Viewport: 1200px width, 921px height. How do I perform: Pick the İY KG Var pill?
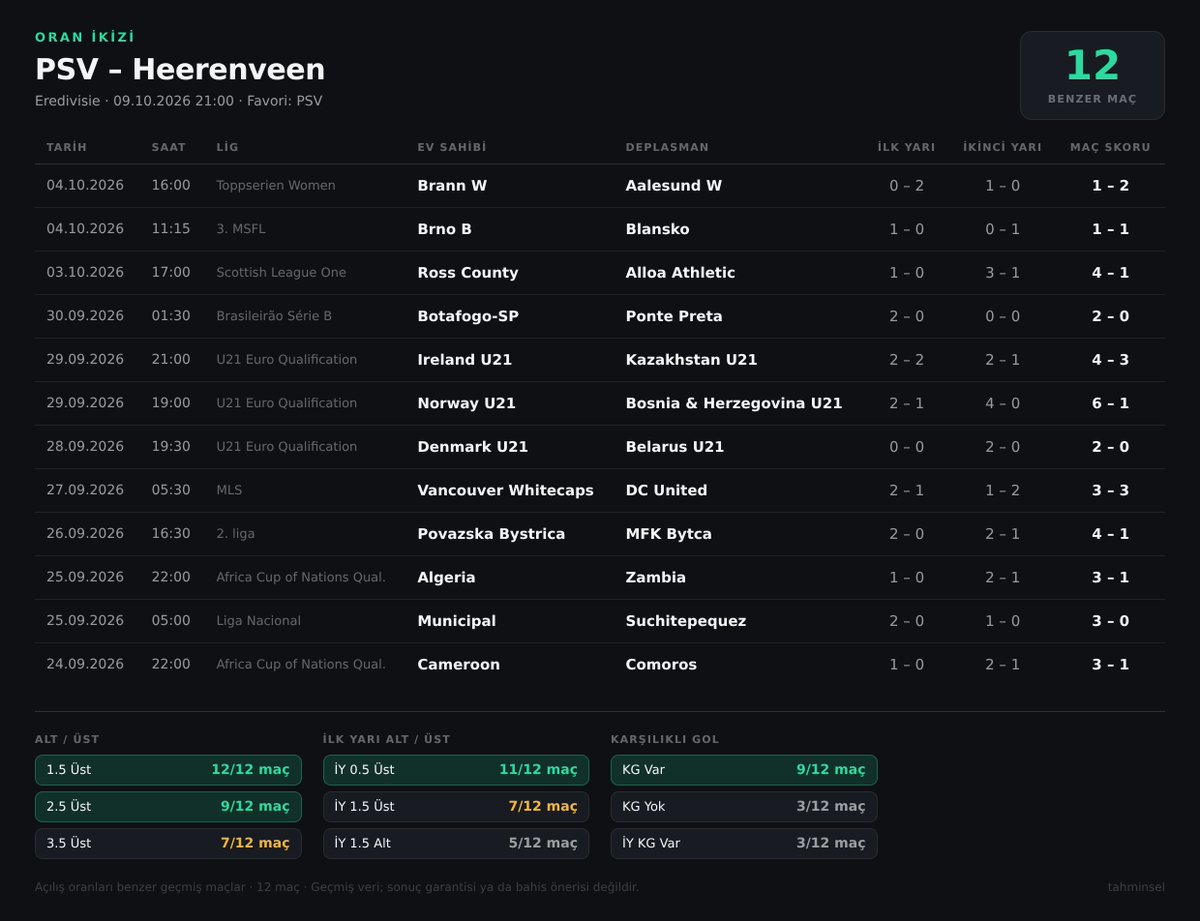click(x=744, y=843)
